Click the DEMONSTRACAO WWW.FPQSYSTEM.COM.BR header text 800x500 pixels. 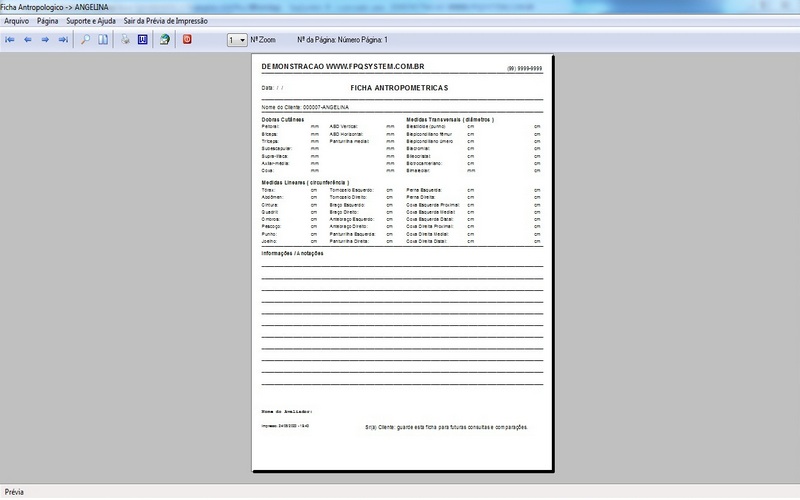[x=343, y=66]
